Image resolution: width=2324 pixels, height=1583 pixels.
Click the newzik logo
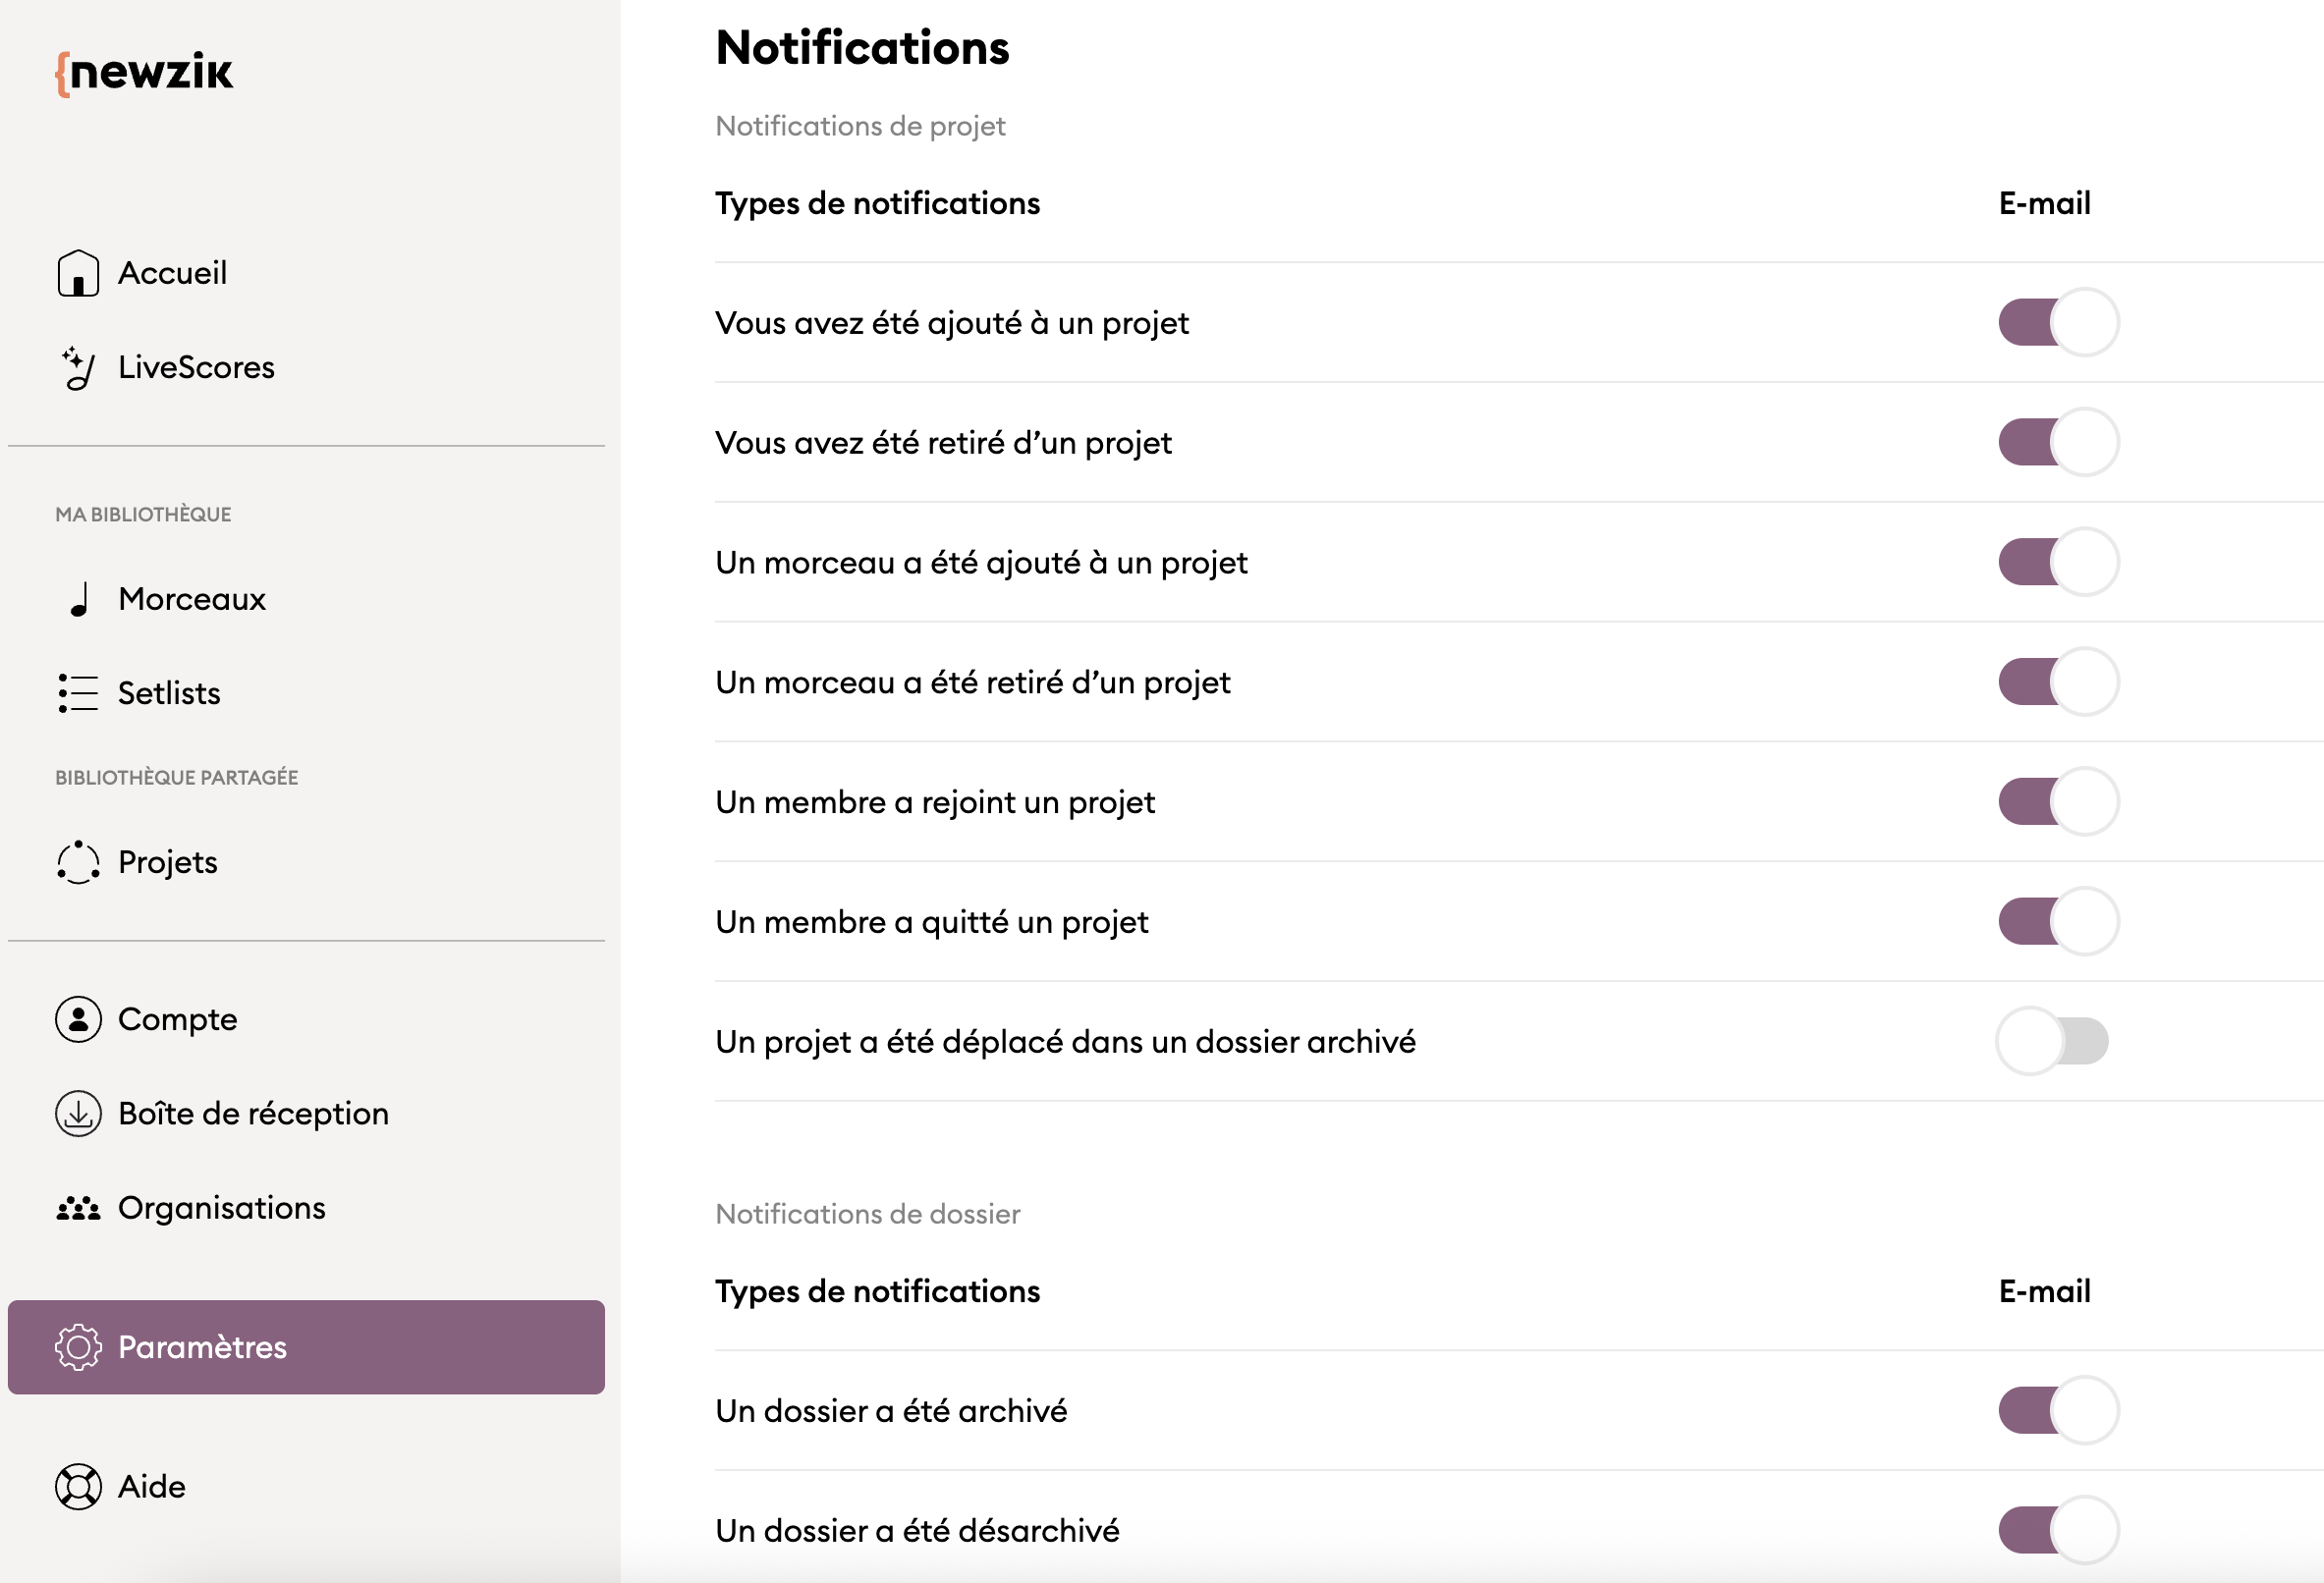(x=144, y=73)
